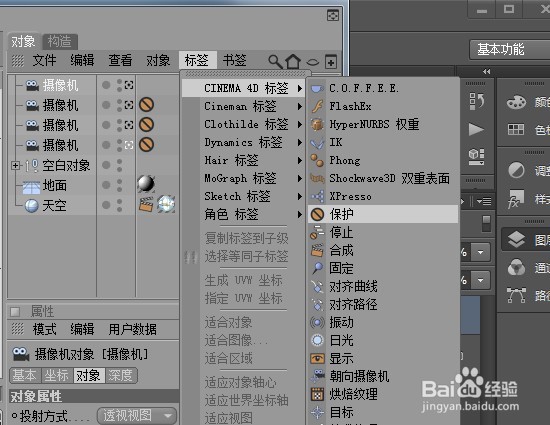Select the 空白对象 object
Screen dimensions: 550x425
point(66,165)
